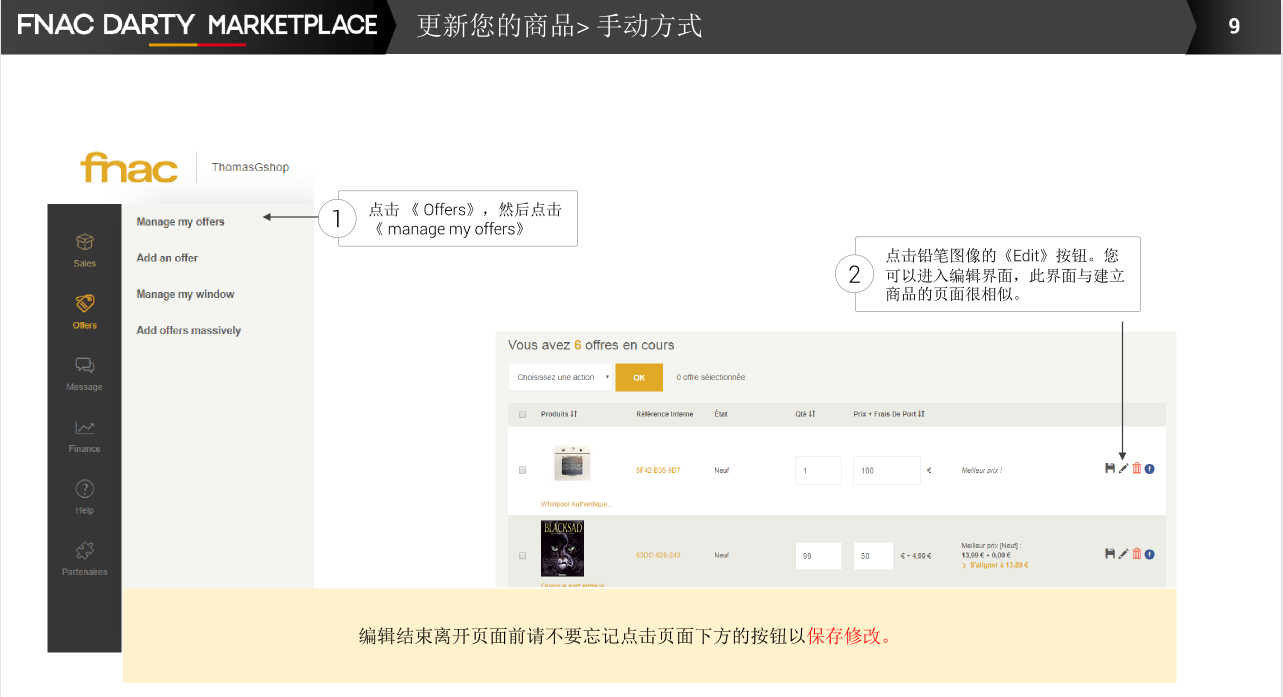This screenshot has height=697, width=1283.
Task: Click the 'Référence interne' column header
Action: tap(665, 413)
